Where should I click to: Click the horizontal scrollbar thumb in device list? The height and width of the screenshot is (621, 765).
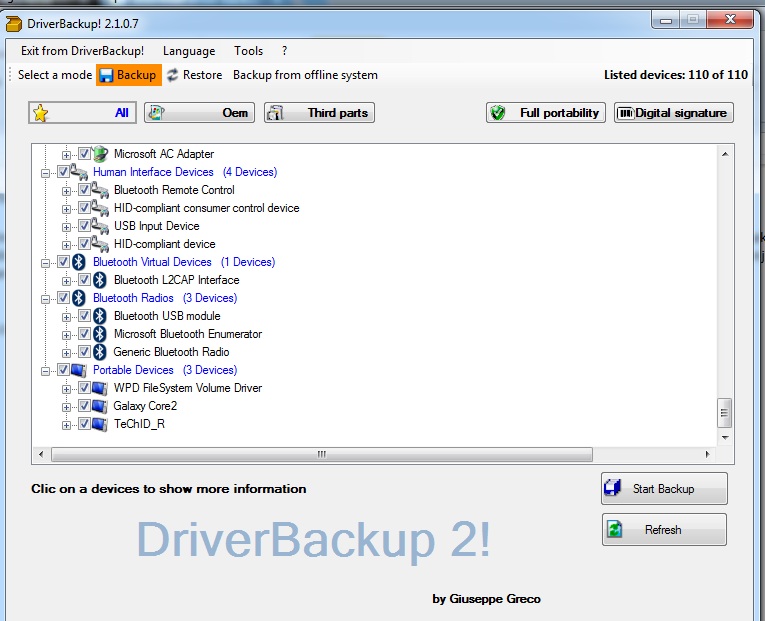tap(322, 454)
